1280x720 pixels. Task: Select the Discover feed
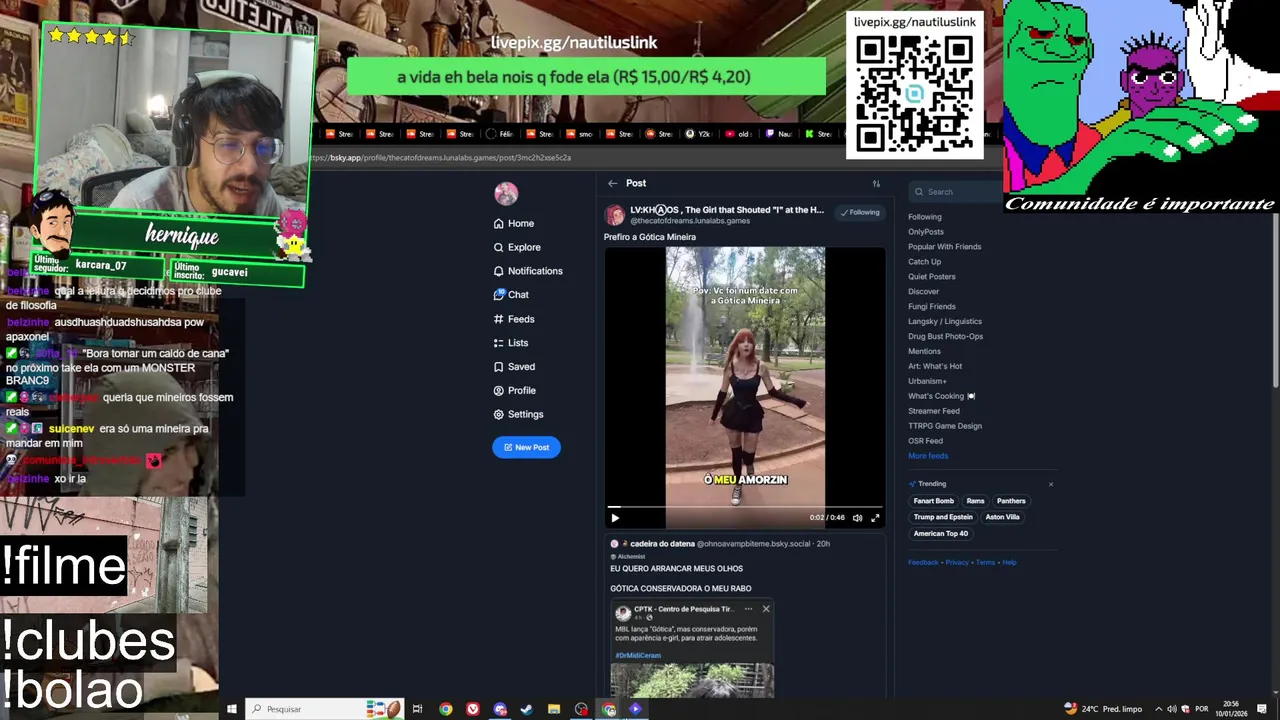924,292
